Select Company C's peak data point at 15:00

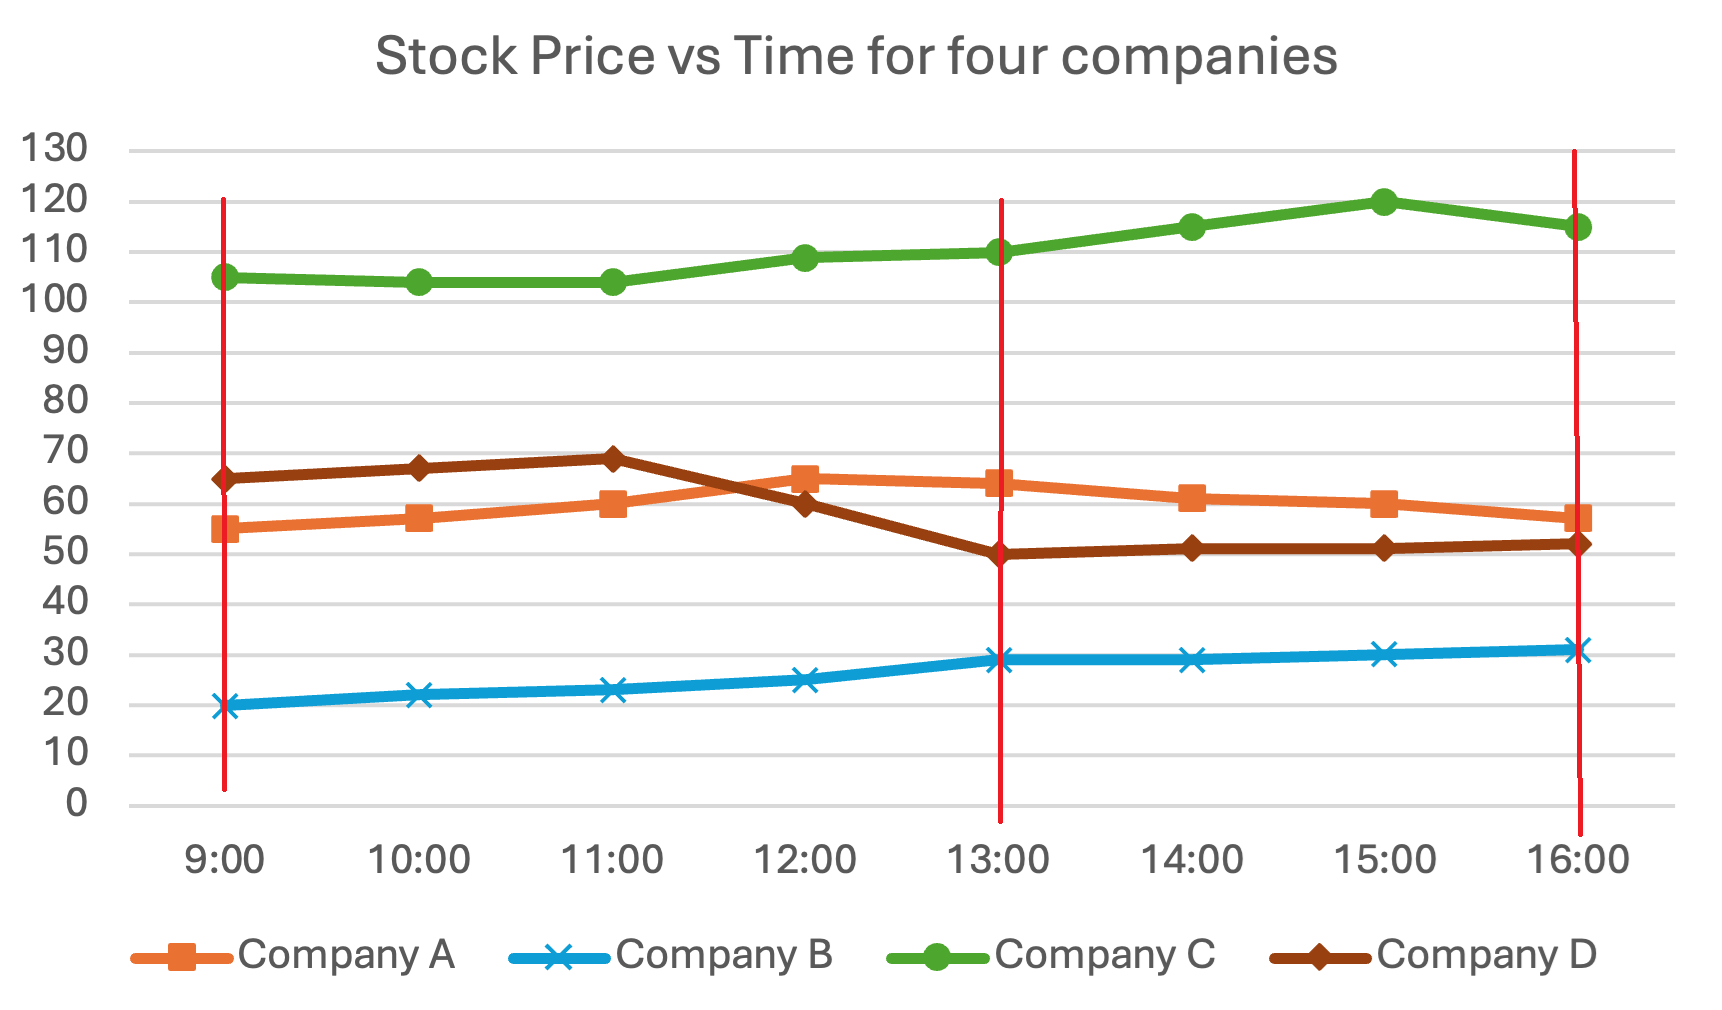[x=1384, y=202]
